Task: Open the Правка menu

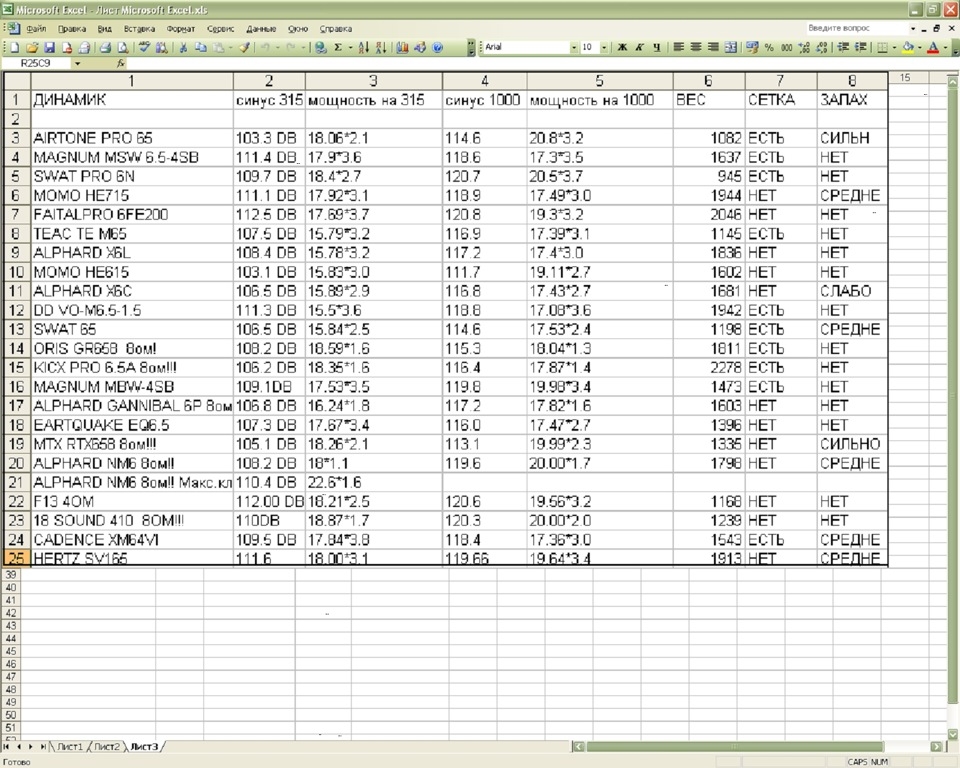Action: click(x=72, y=29)
